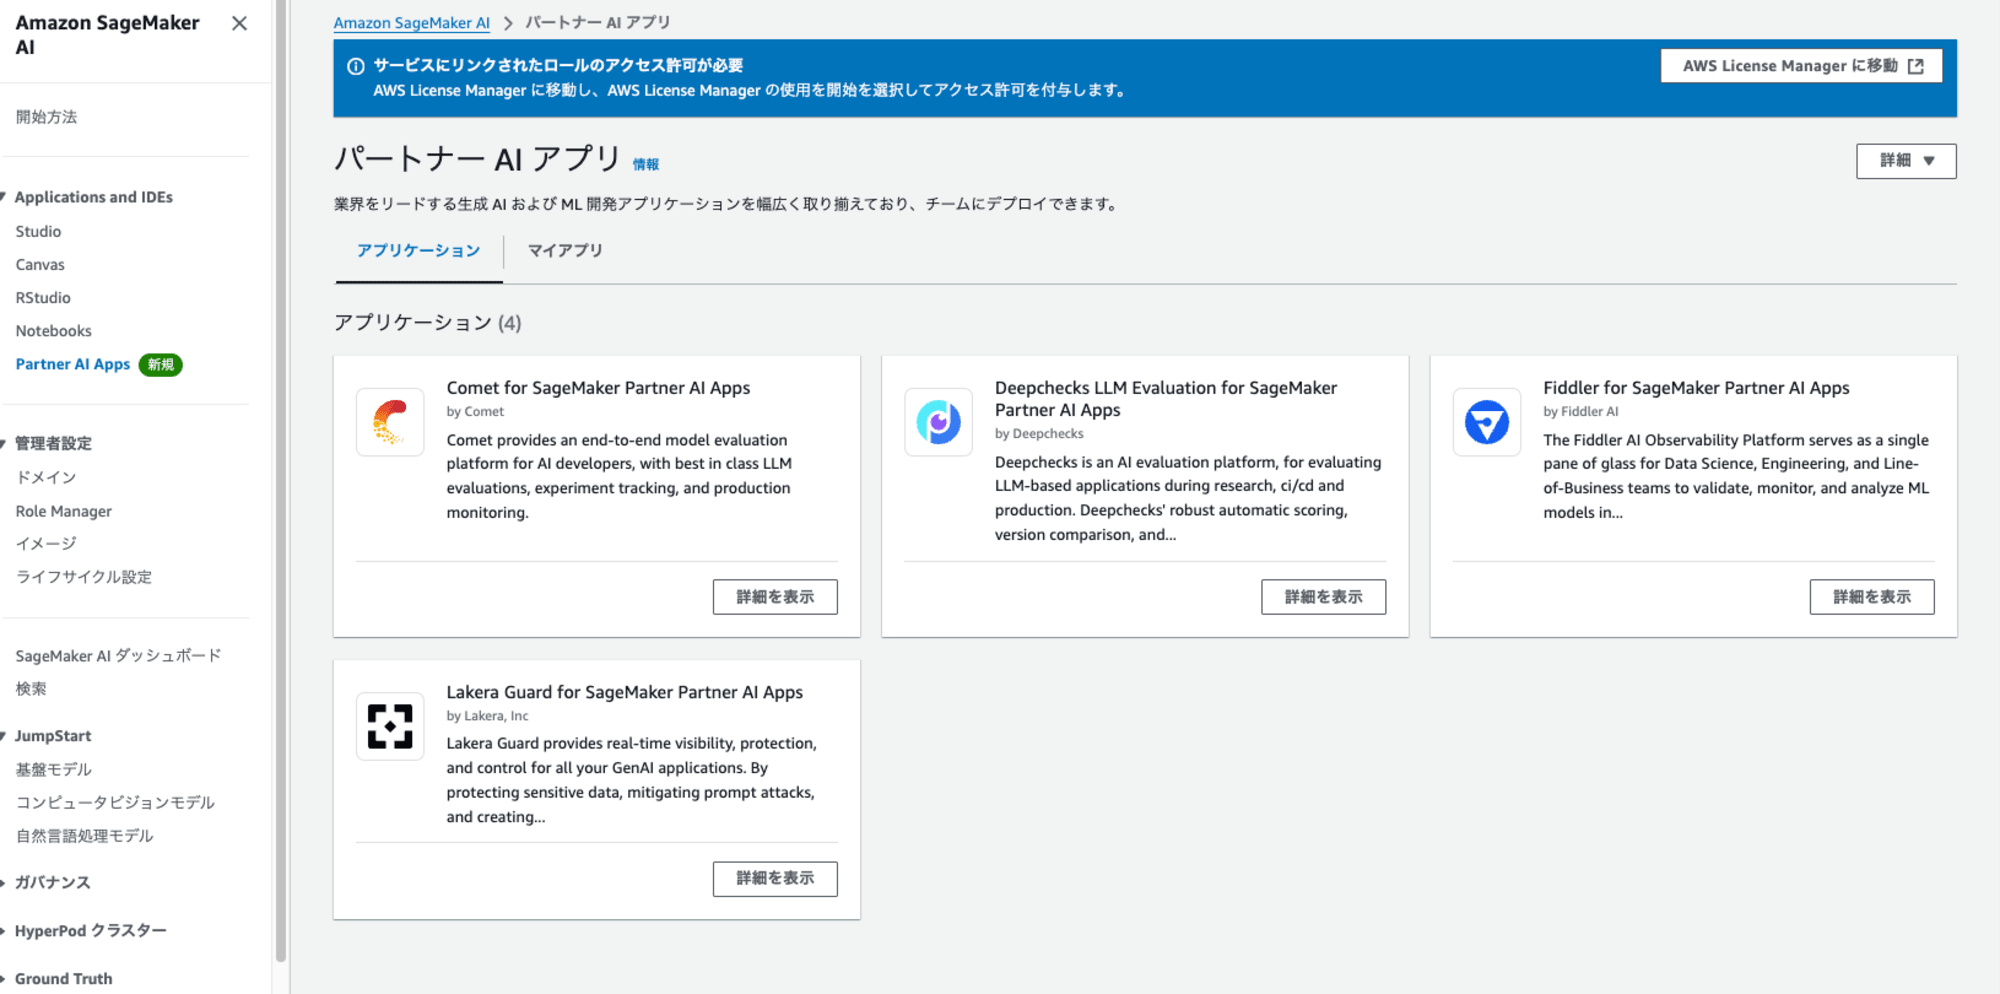Screen dimensions: 2000x994
Task: Expand the Ground Truth section
Action: (4, 979)
